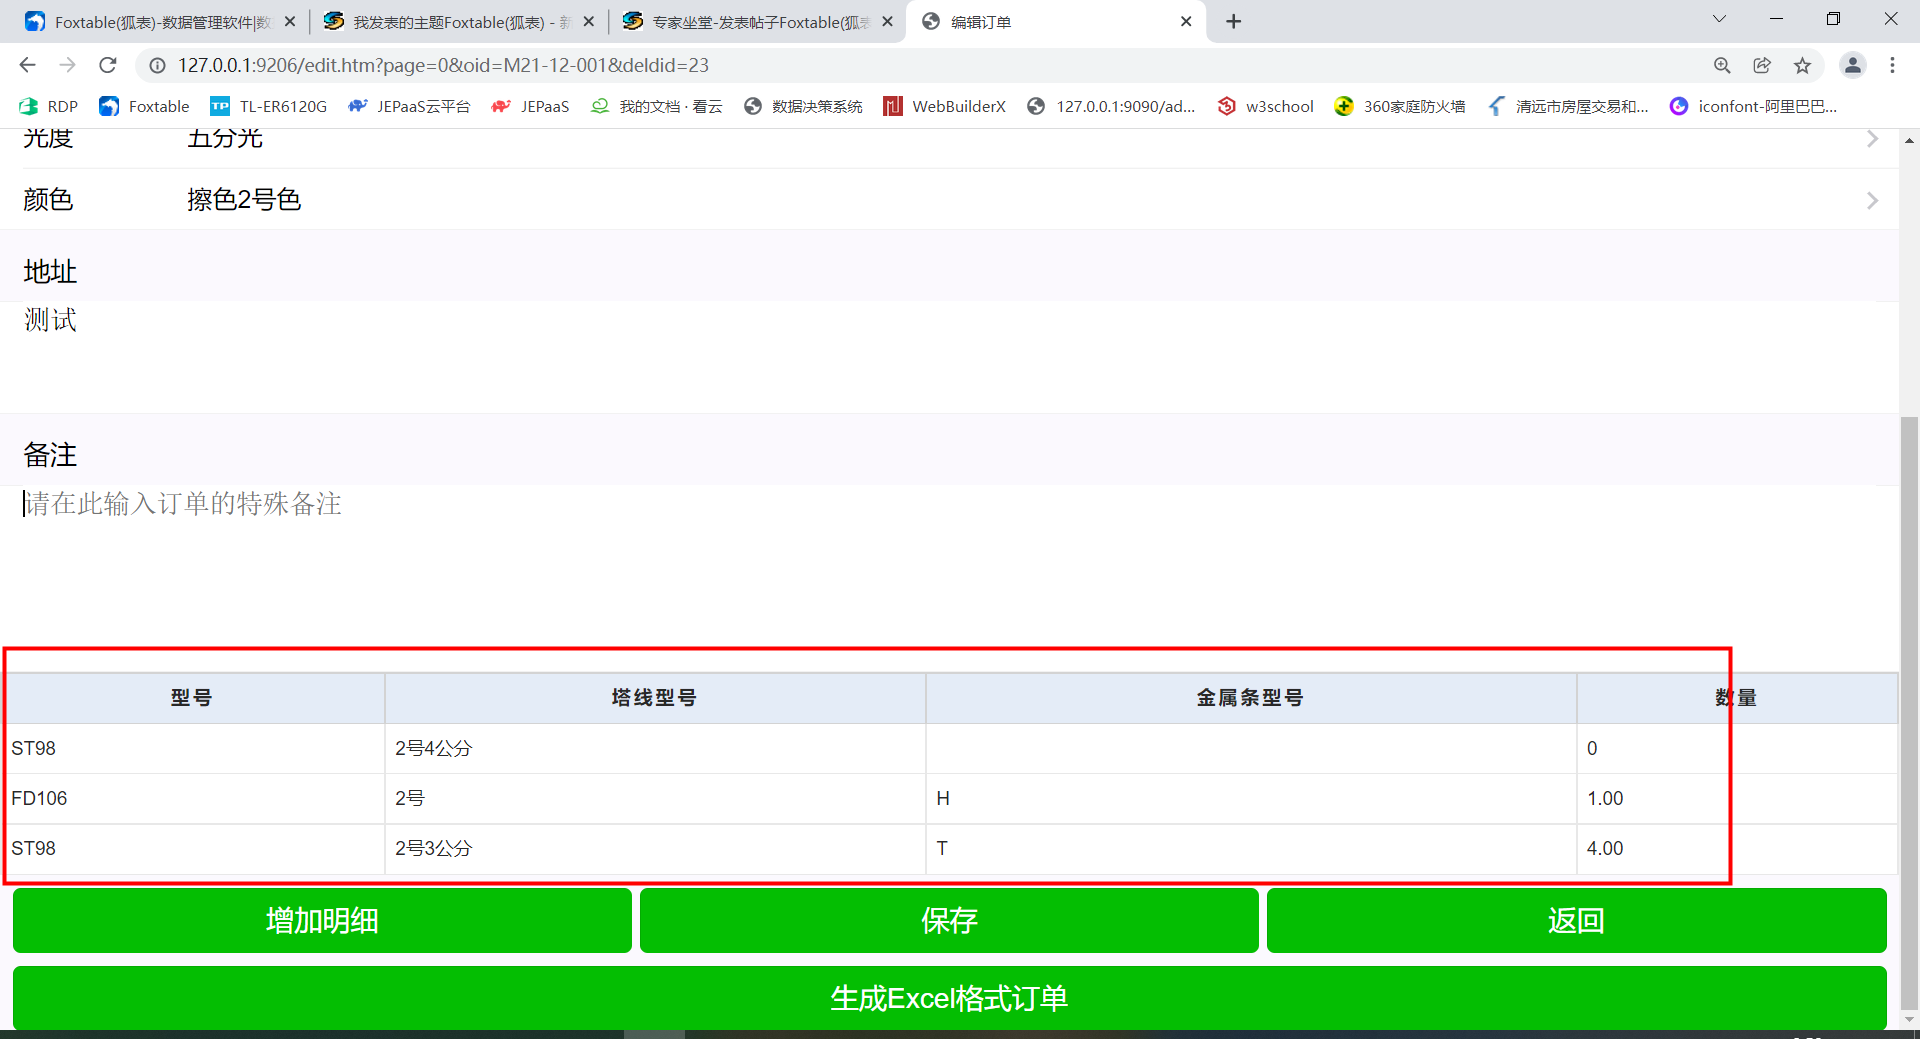Open the Chrome three-dot menu
This screenshot has width=1920, height=1039.
click(x=1892, y=65)
